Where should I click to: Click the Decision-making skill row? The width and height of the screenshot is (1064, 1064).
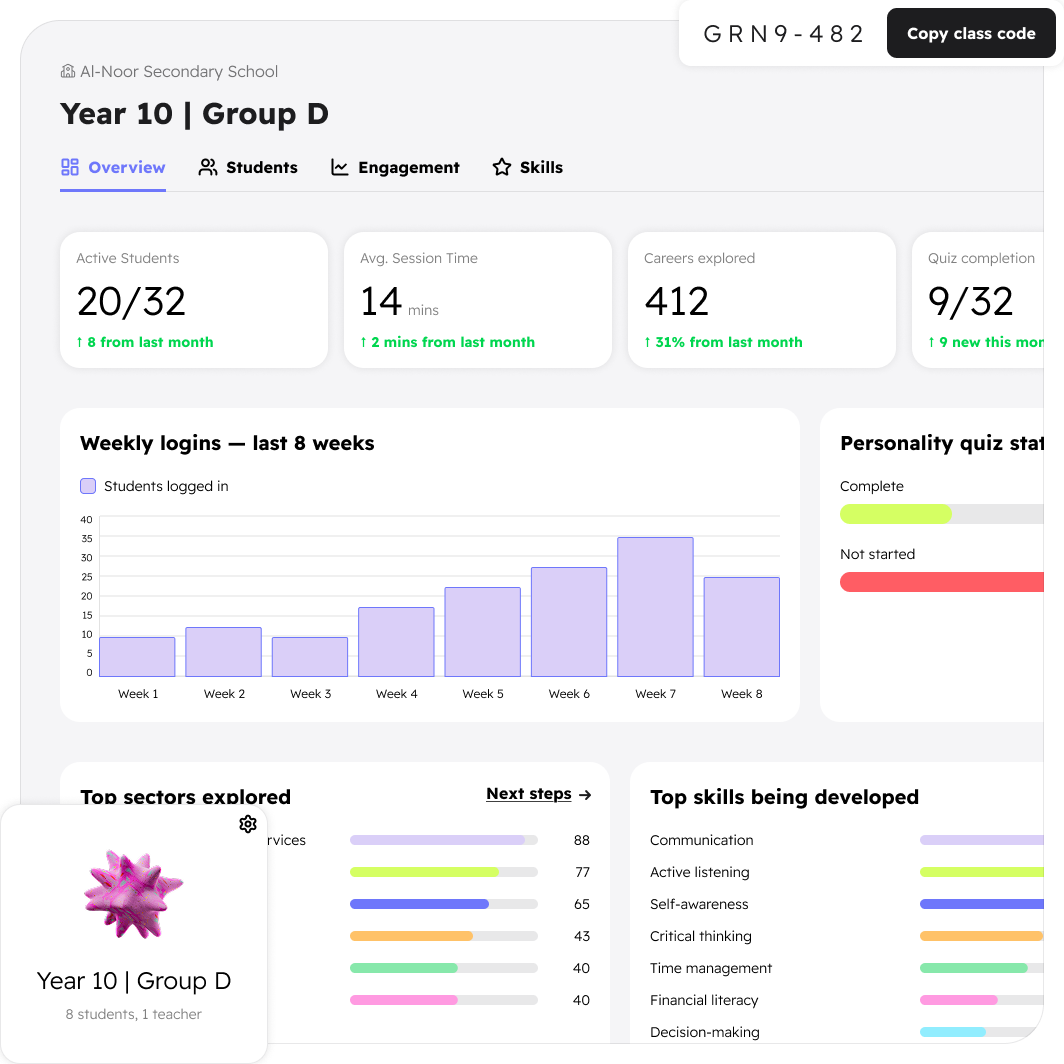846,1031
